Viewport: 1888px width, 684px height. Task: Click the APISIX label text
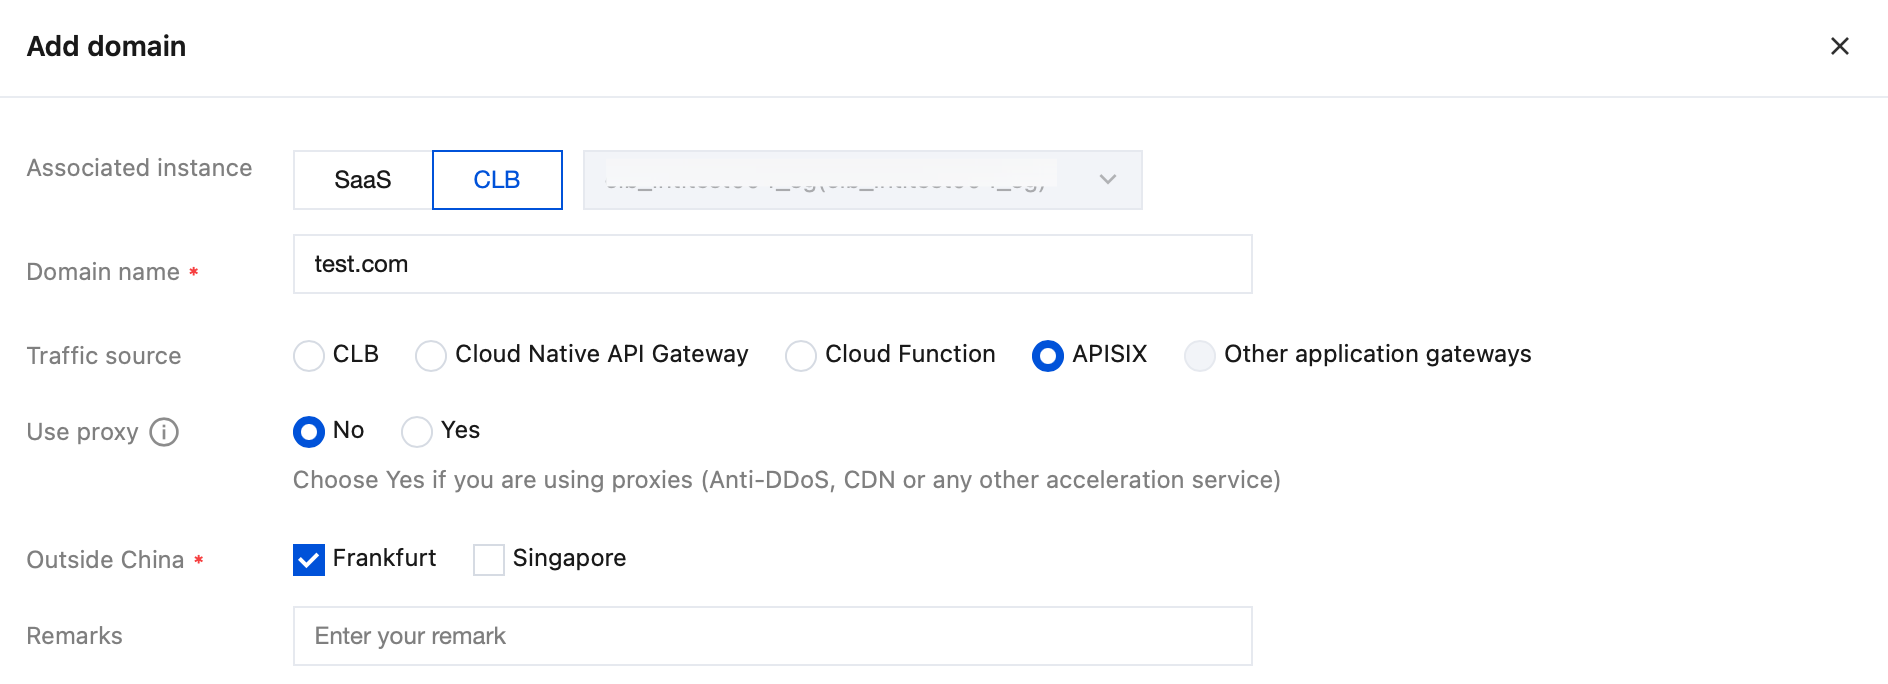(1109, 354)
